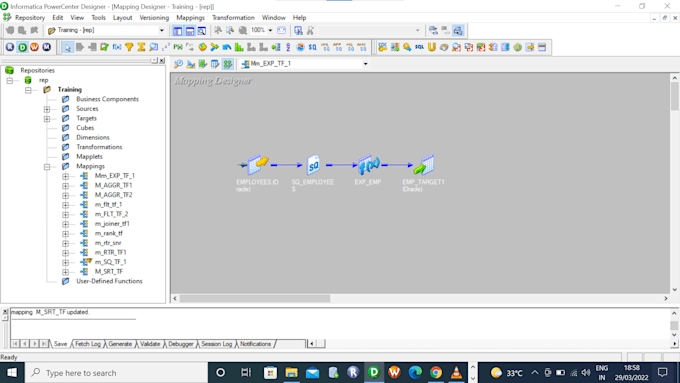Open the Mapplet Designer tool icon
This screenshot has height=383, width=680.
pos(215,64)
